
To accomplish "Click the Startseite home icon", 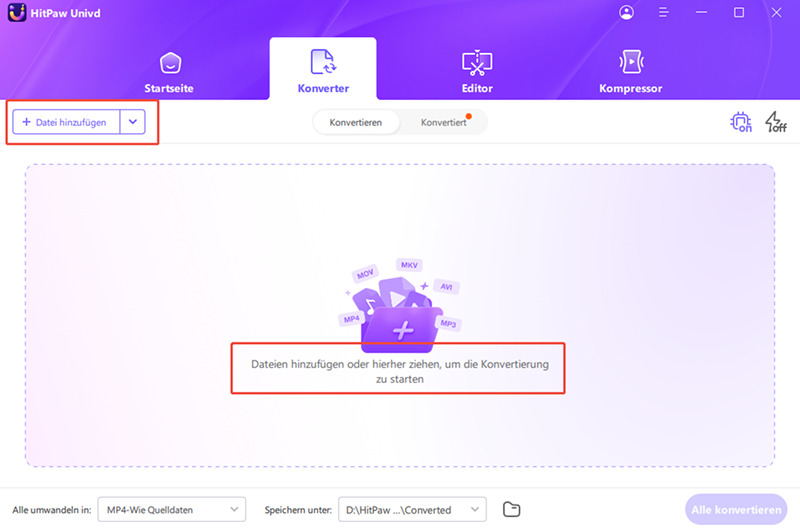I will click(169, 62).
